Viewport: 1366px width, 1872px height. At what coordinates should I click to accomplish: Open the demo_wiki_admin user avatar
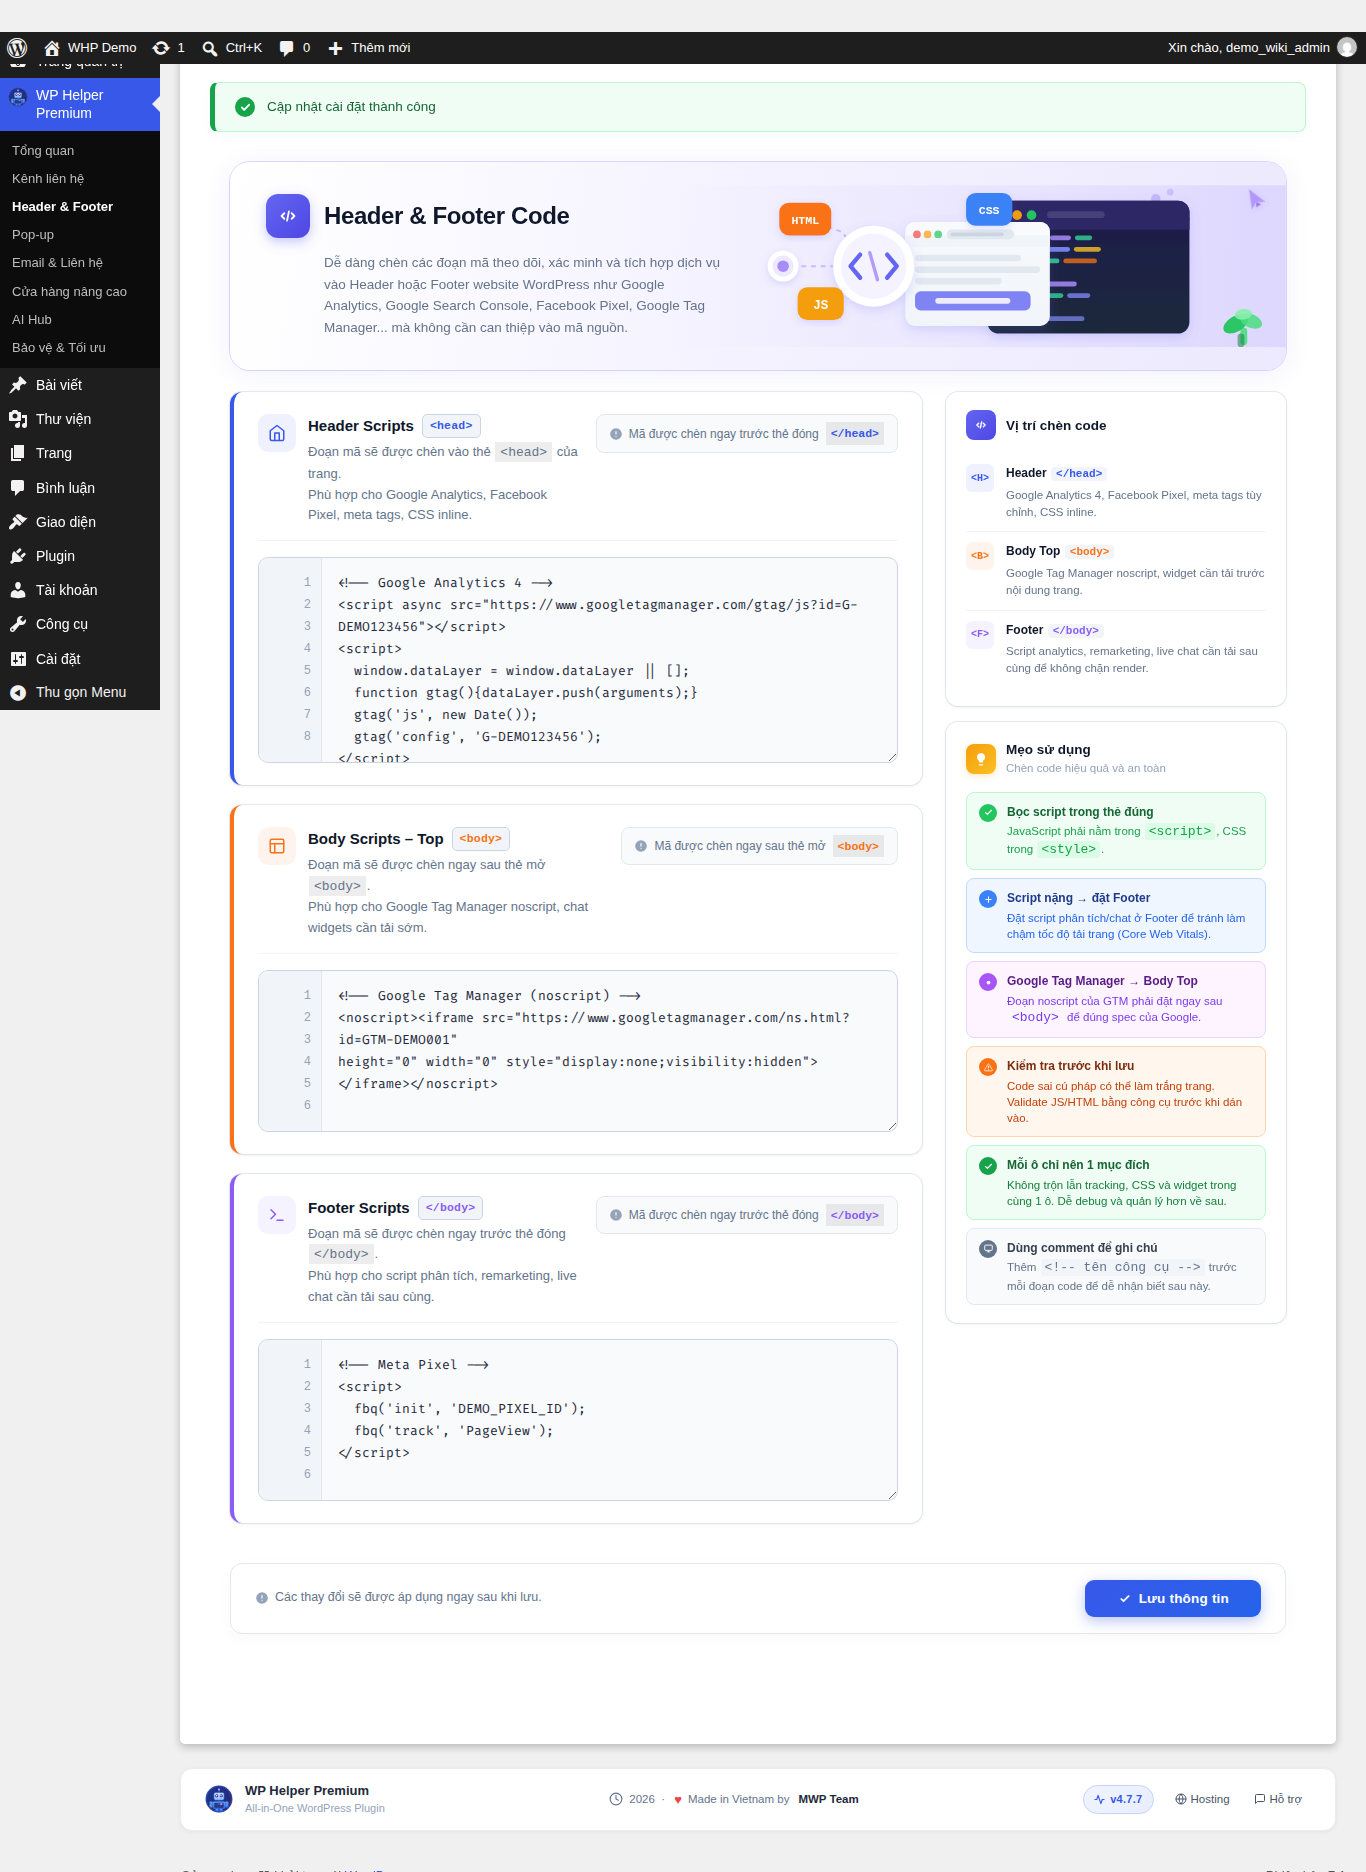click(1347, 48)
